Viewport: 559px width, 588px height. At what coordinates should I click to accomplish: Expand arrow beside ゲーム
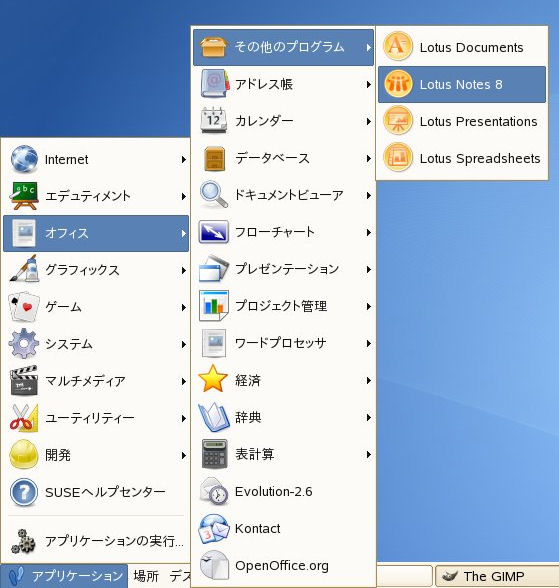(x=183, y=308)
